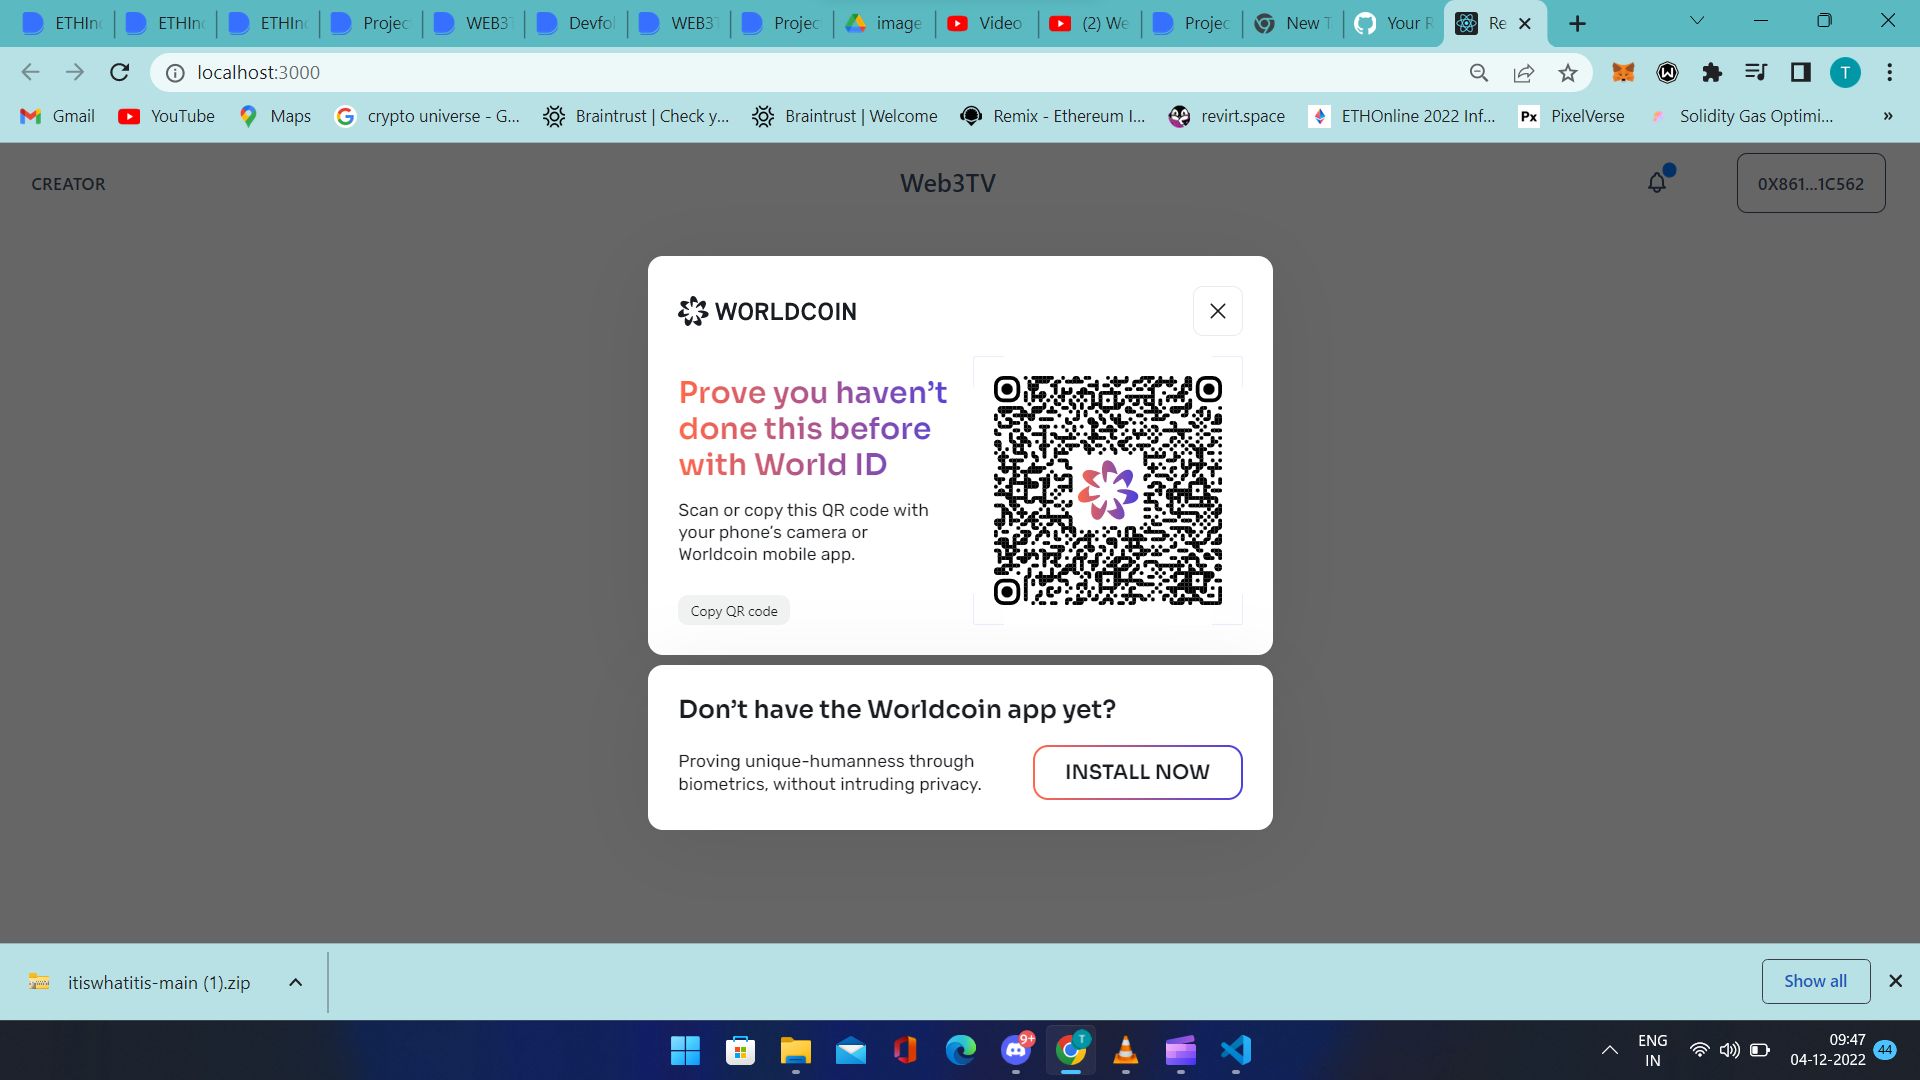Image resolution: width=1920 pixels, height=1080 pixels.
Task: Close the downloads bar
Action: tap(1895, 981)
